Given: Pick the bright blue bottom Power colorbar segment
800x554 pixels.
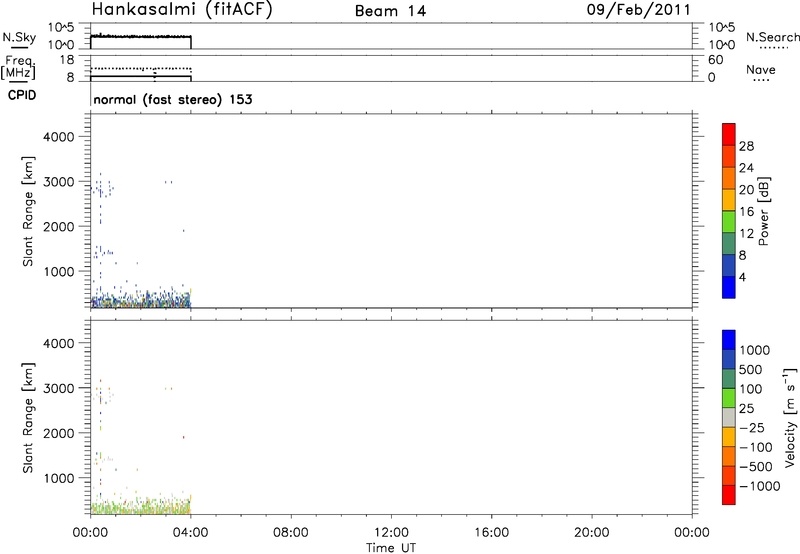Looking at the screenshot, I should pyautogui.click(x=729, y=287).
